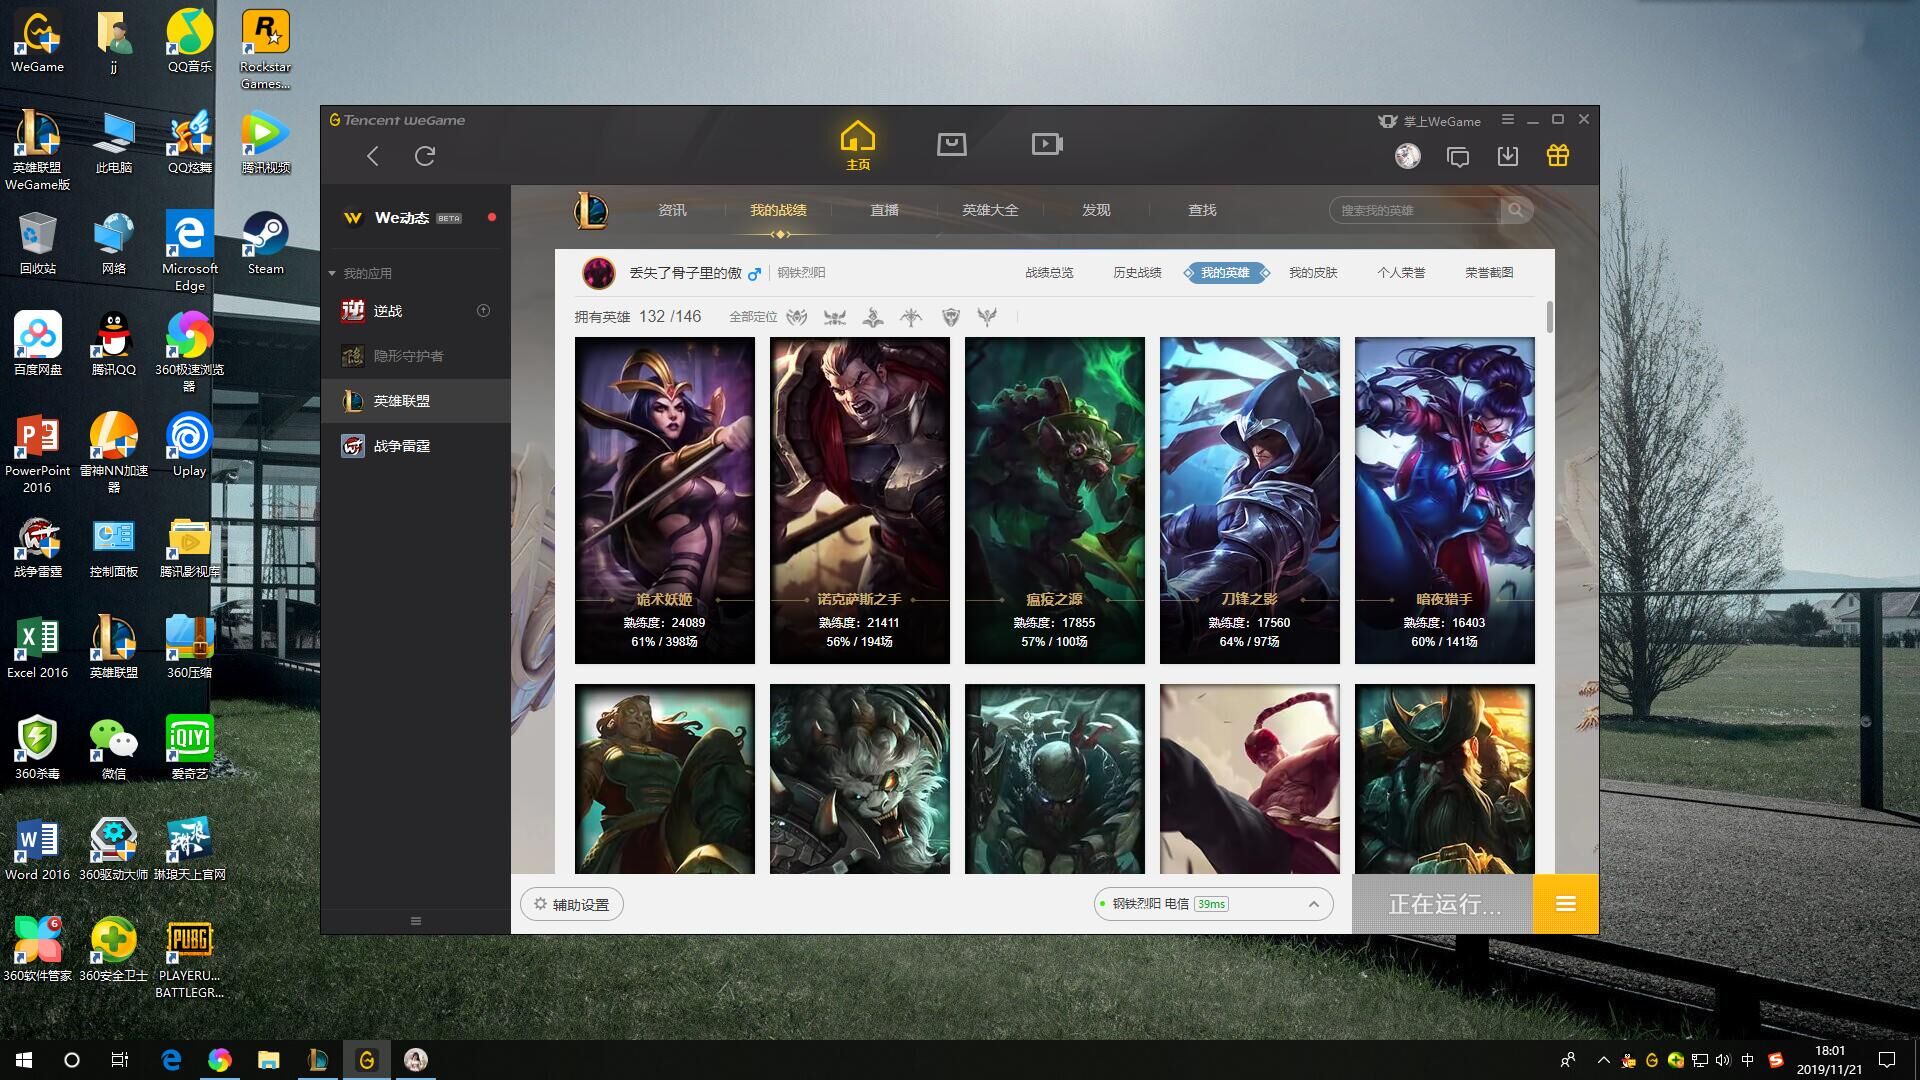Switch to the 直播 tab
This screenshot has height=1080, width=1920.
coord(884,210)
